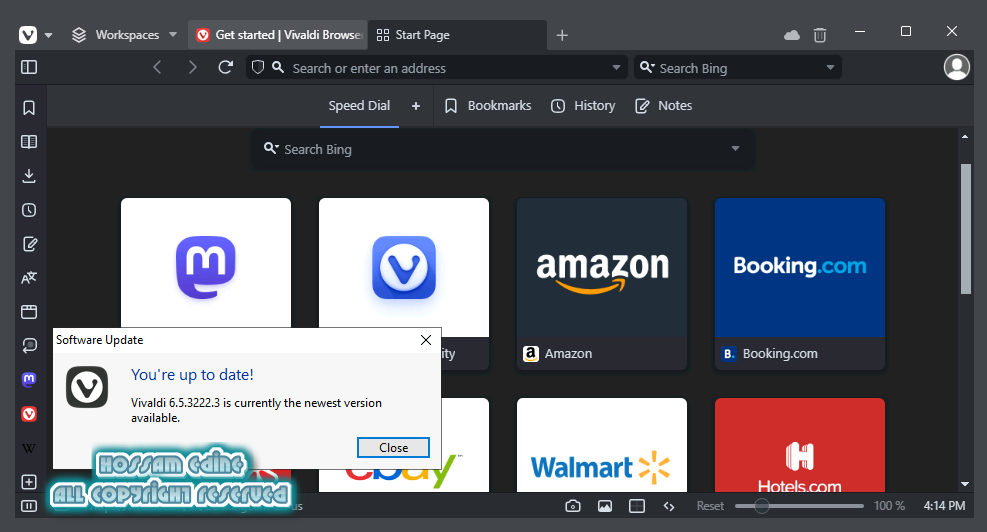Open the Vivaldi web panel in sidebar
This screenshot has width=987, height=532.
29,414
